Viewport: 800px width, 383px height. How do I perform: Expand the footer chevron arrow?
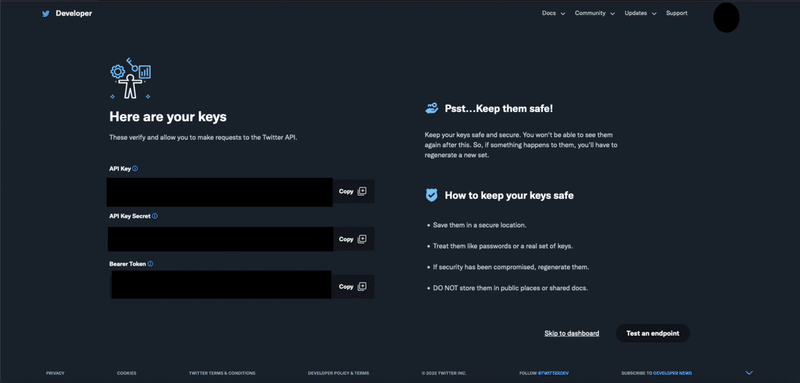pyautogui.click(x=749, y=373)
